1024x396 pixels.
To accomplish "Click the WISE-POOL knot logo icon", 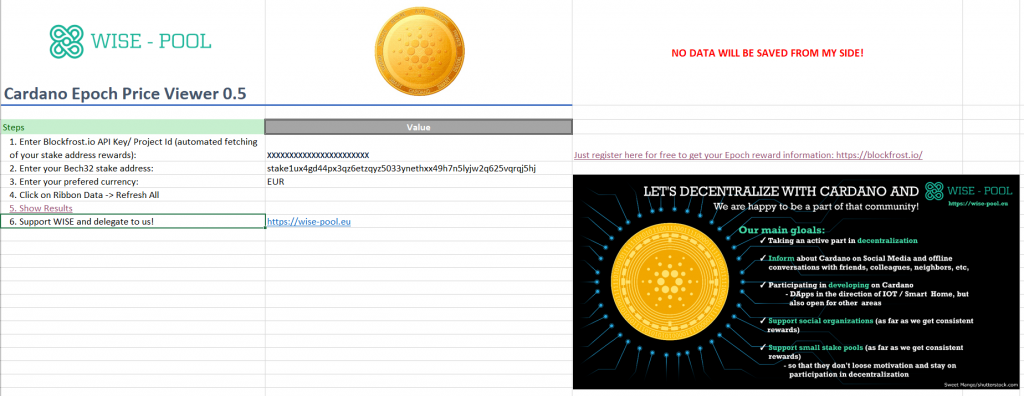I will [x=67, y=41].
